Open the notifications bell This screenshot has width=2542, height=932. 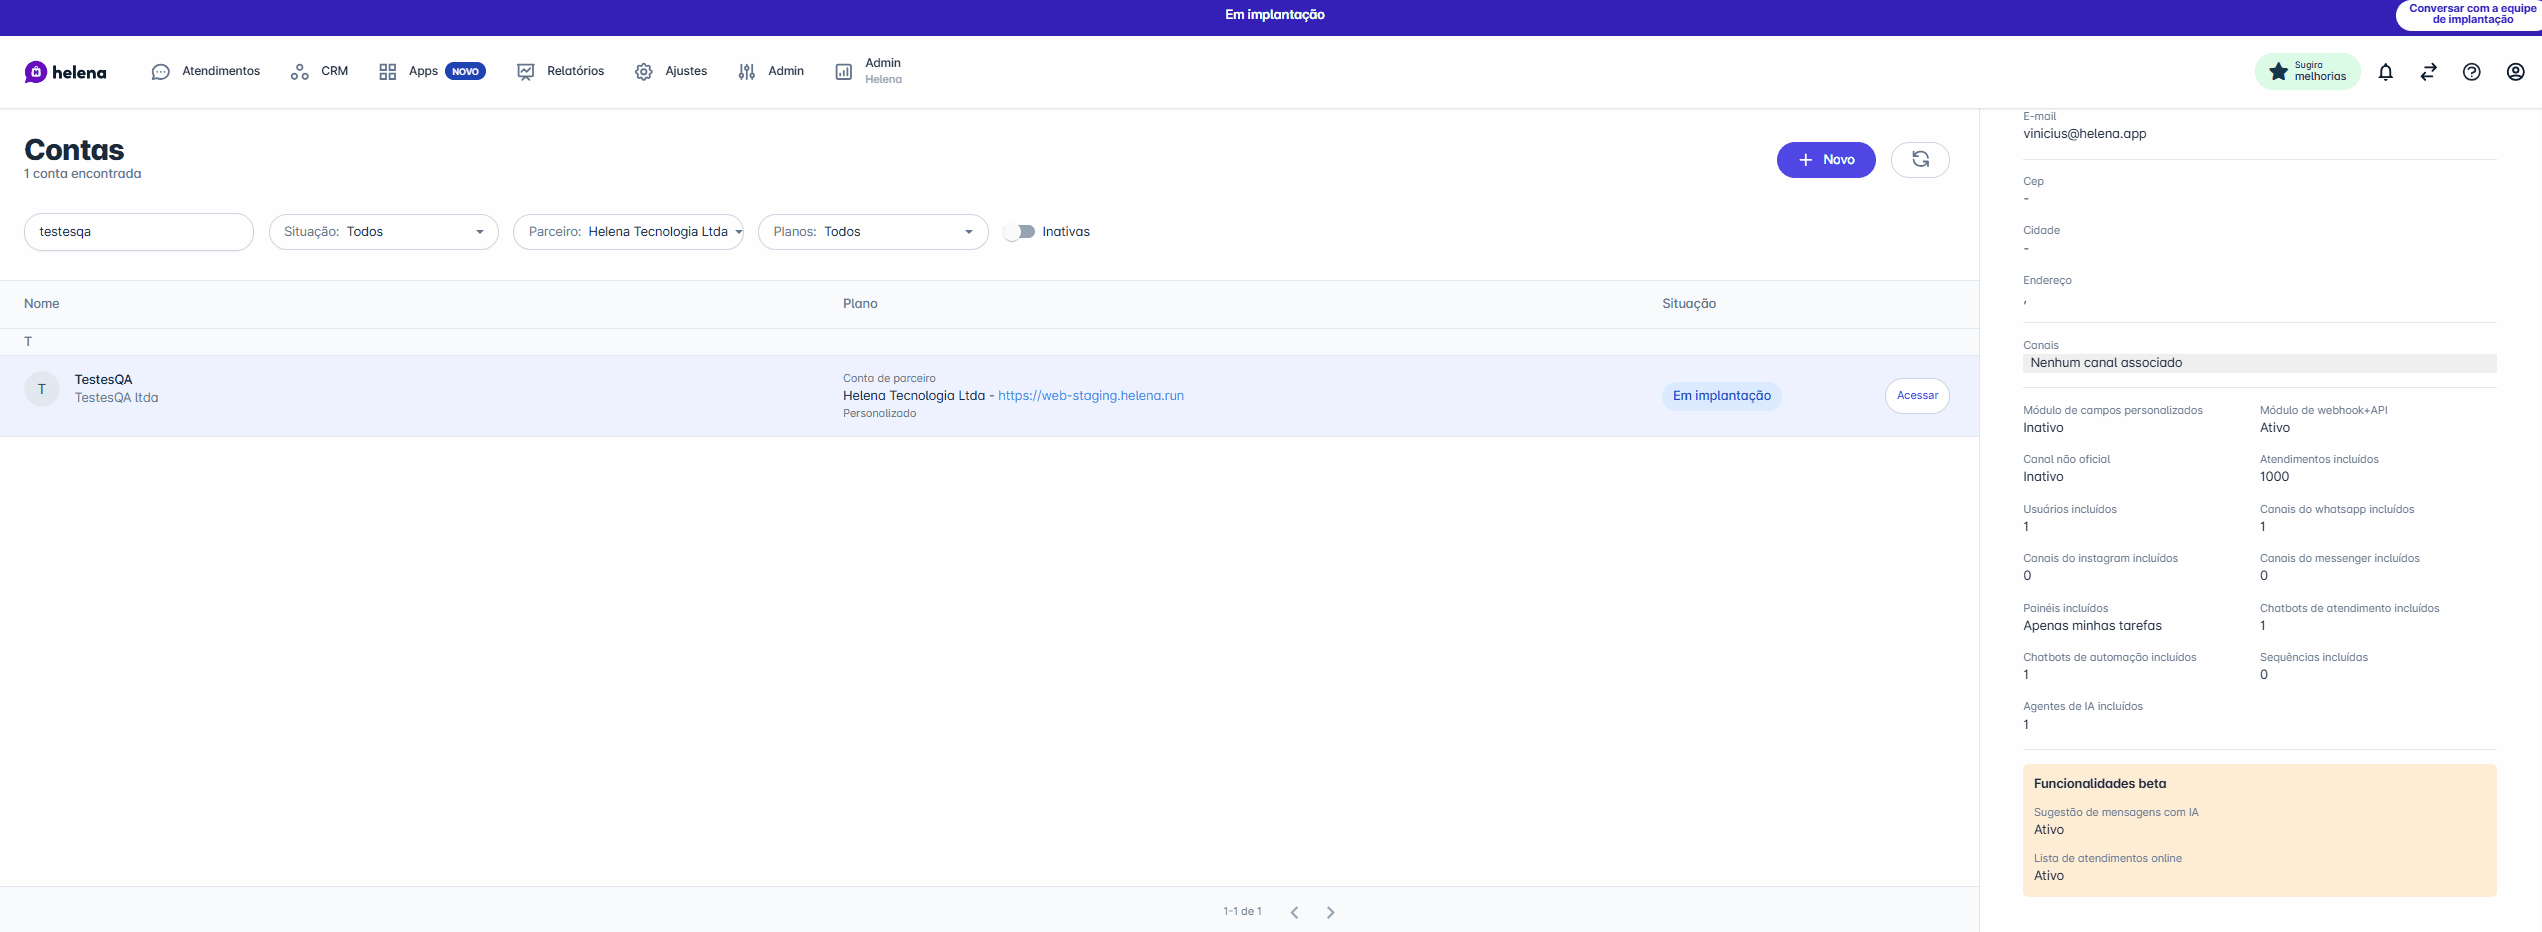[2385, 72]
